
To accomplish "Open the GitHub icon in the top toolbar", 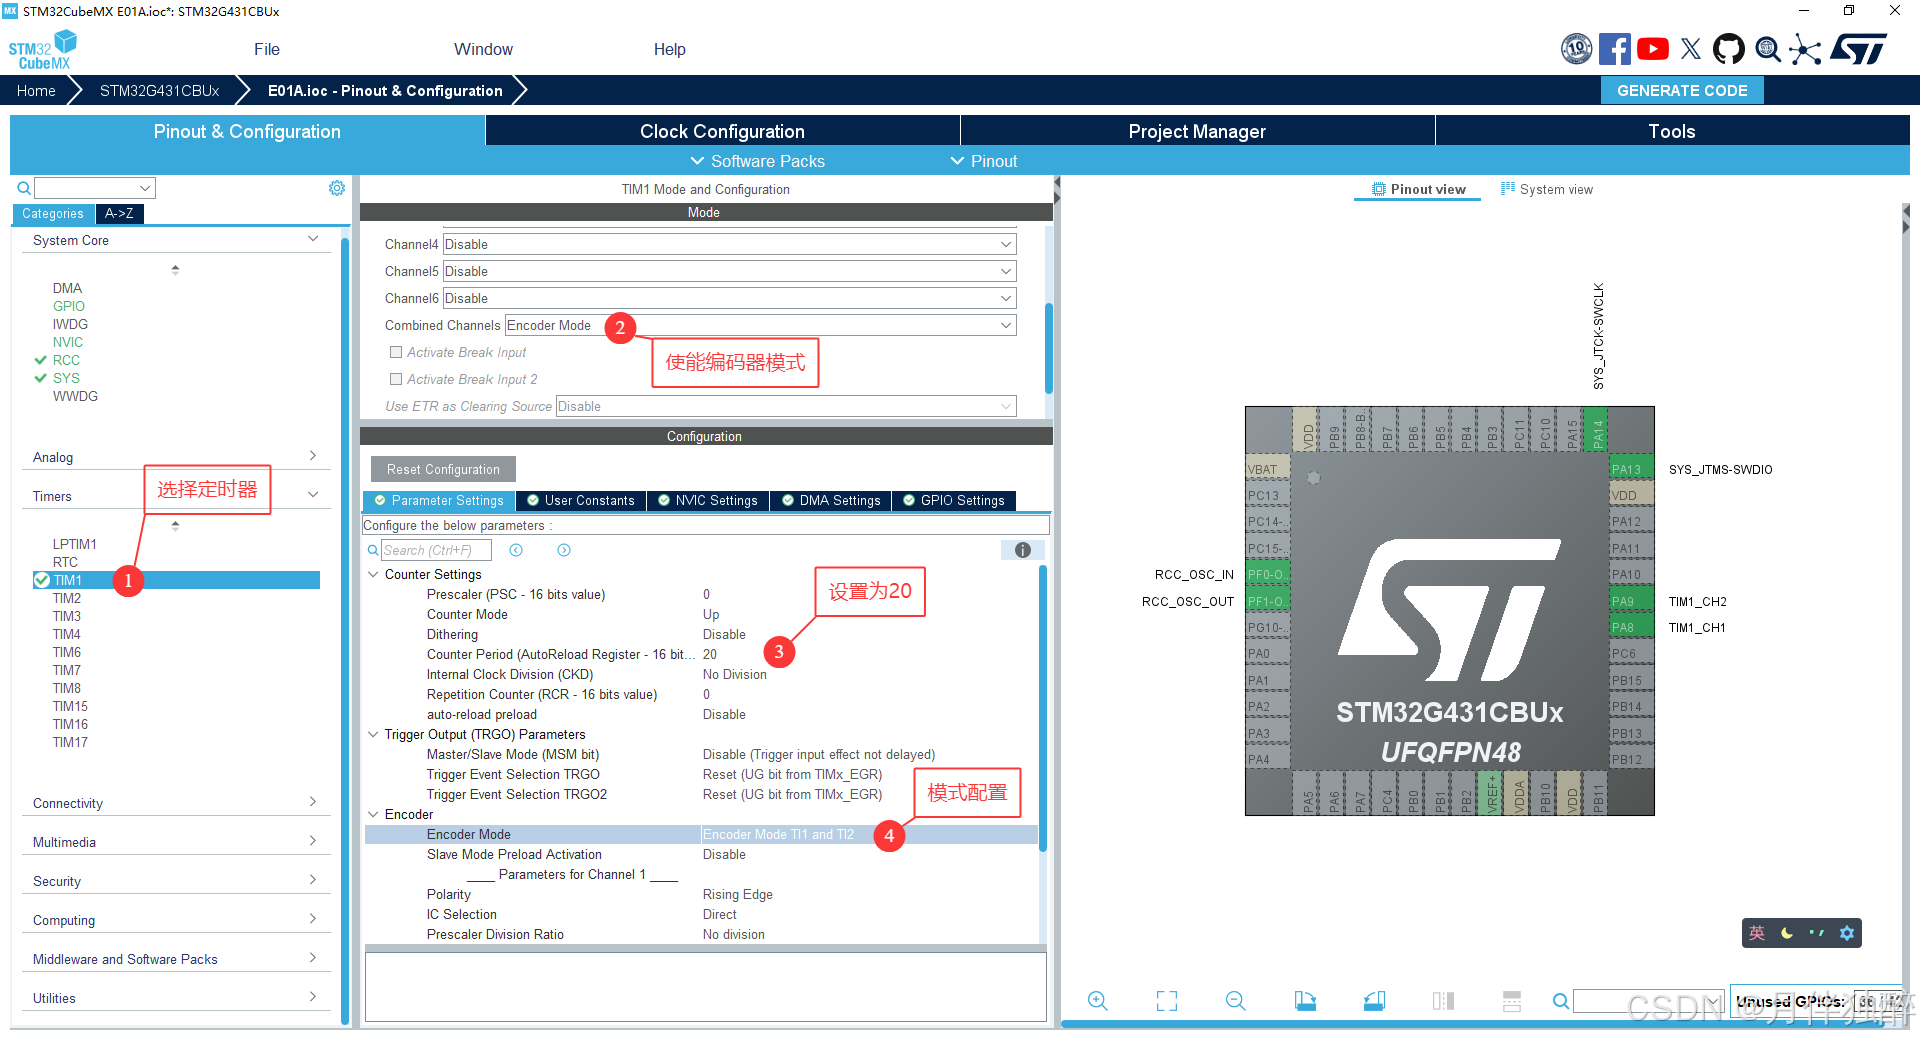I will (1729, 48).
